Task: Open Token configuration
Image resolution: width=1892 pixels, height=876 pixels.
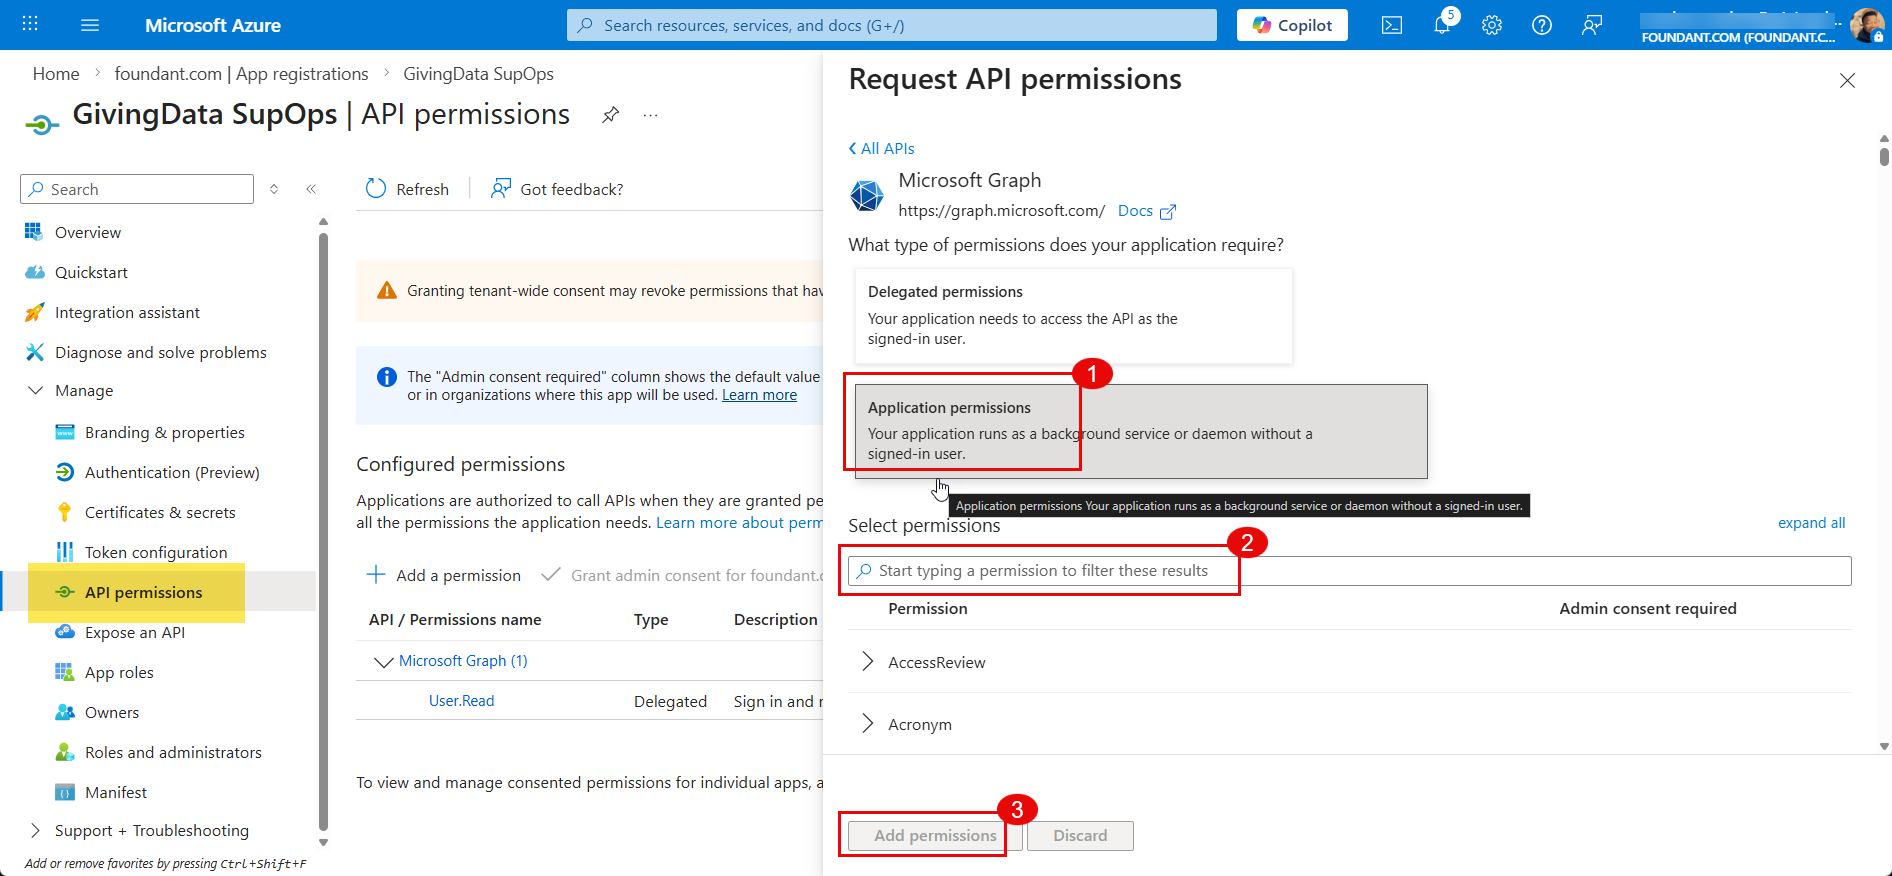Action: pyautogui.click(x=155, y=552)
